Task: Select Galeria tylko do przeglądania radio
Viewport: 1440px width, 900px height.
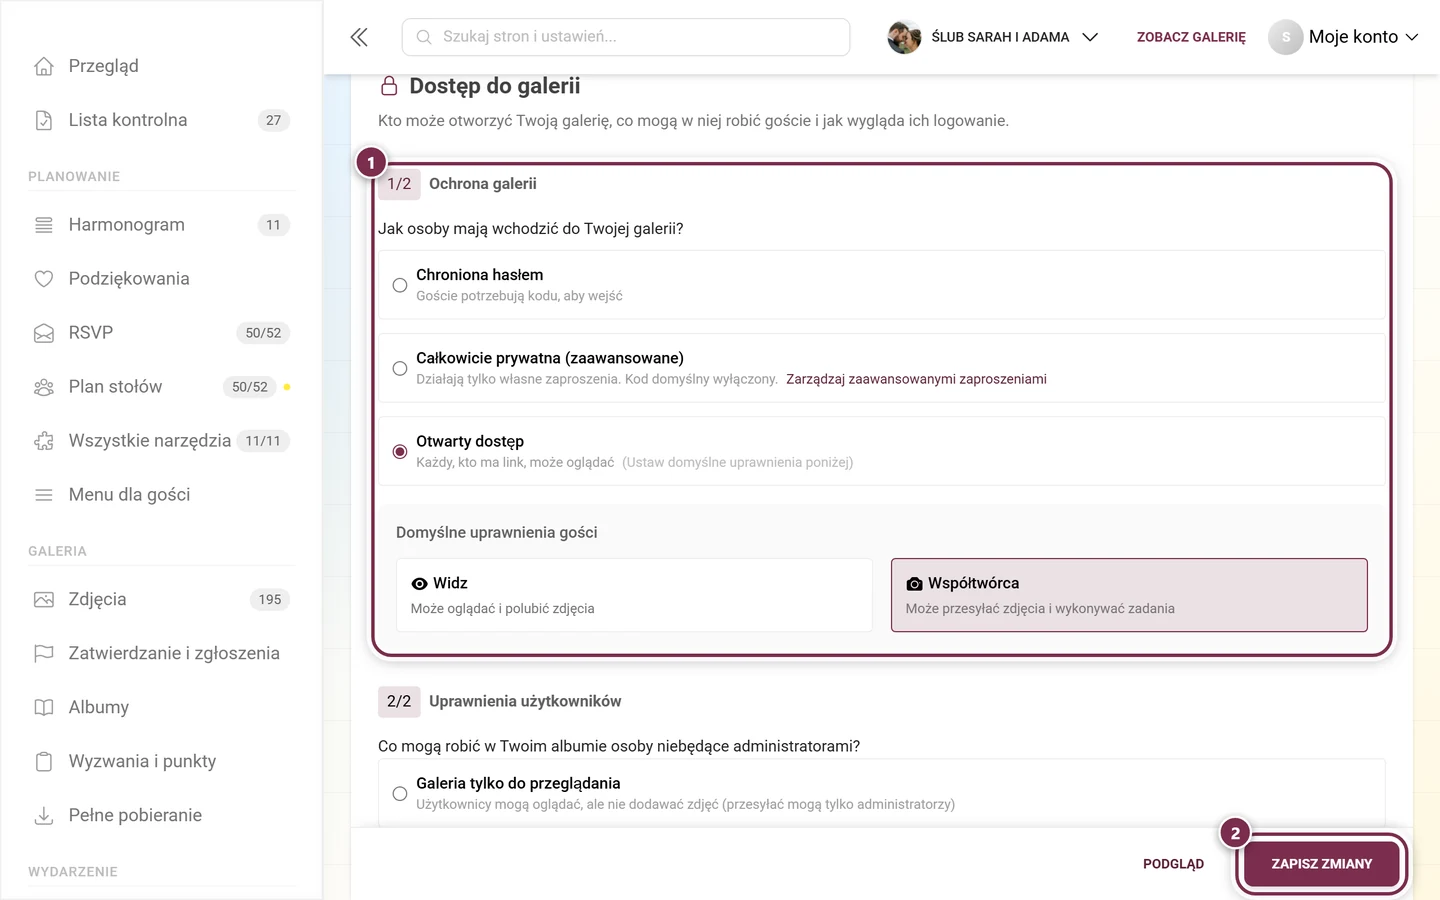Action: [400, 793]
